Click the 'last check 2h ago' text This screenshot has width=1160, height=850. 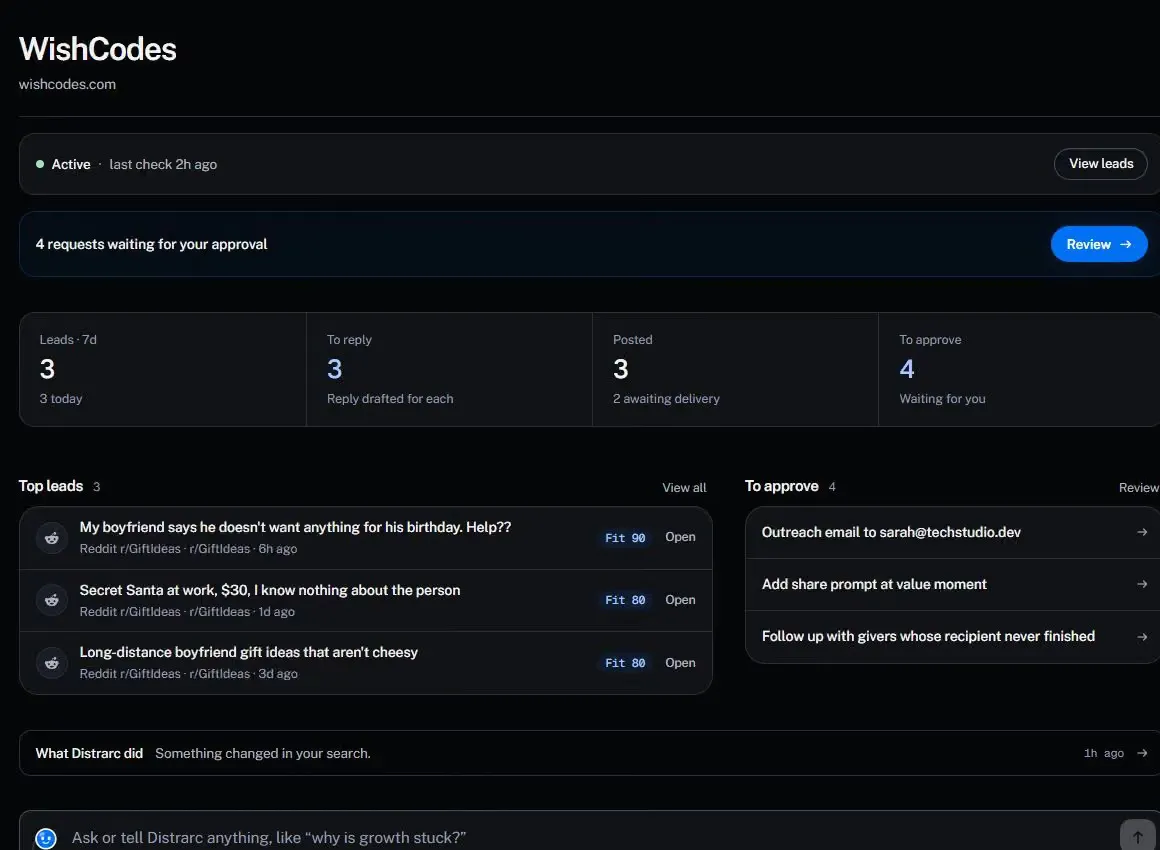(x=163, y=164)
